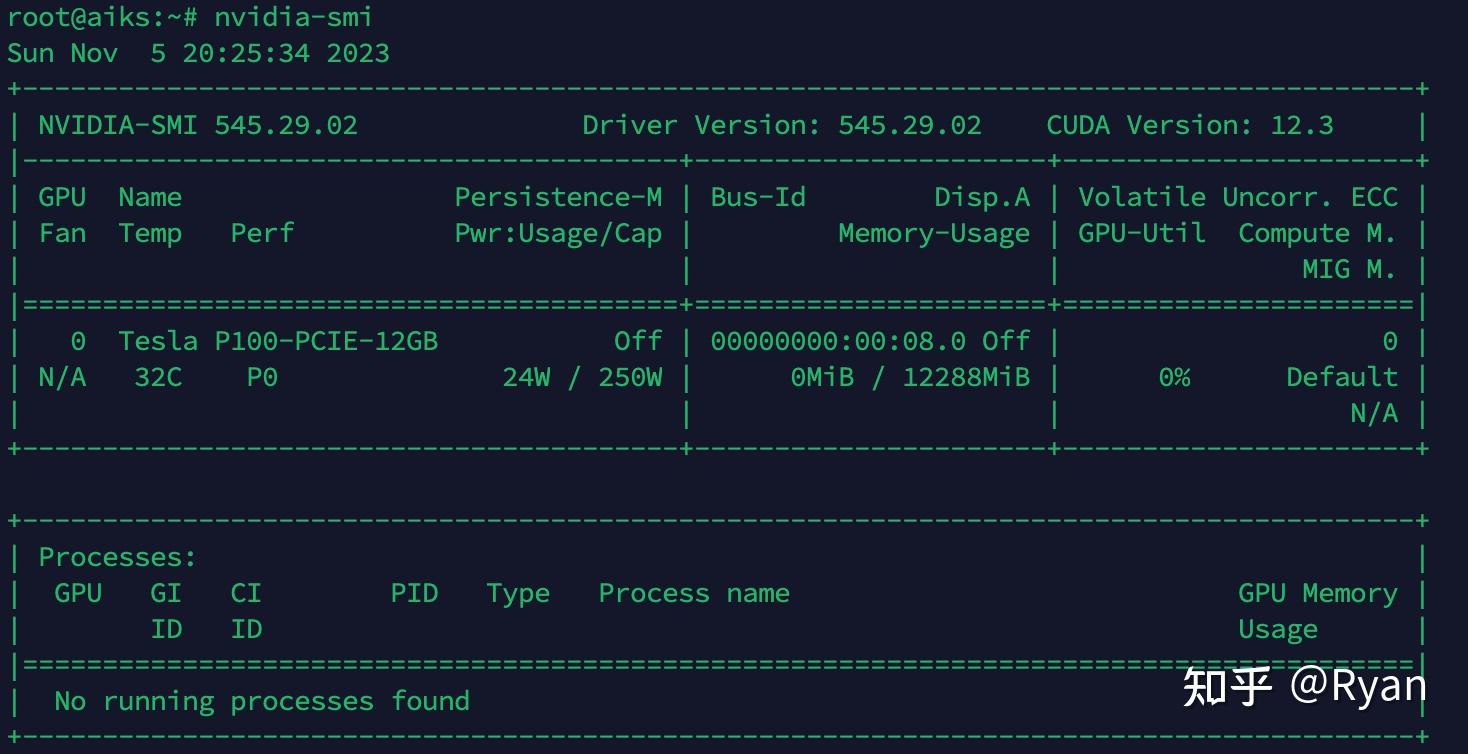Click the 0MiB / 12288MiB memory usage
Image resolution: width=1468 pixels, height=754 pixels.
click(910, 376)
